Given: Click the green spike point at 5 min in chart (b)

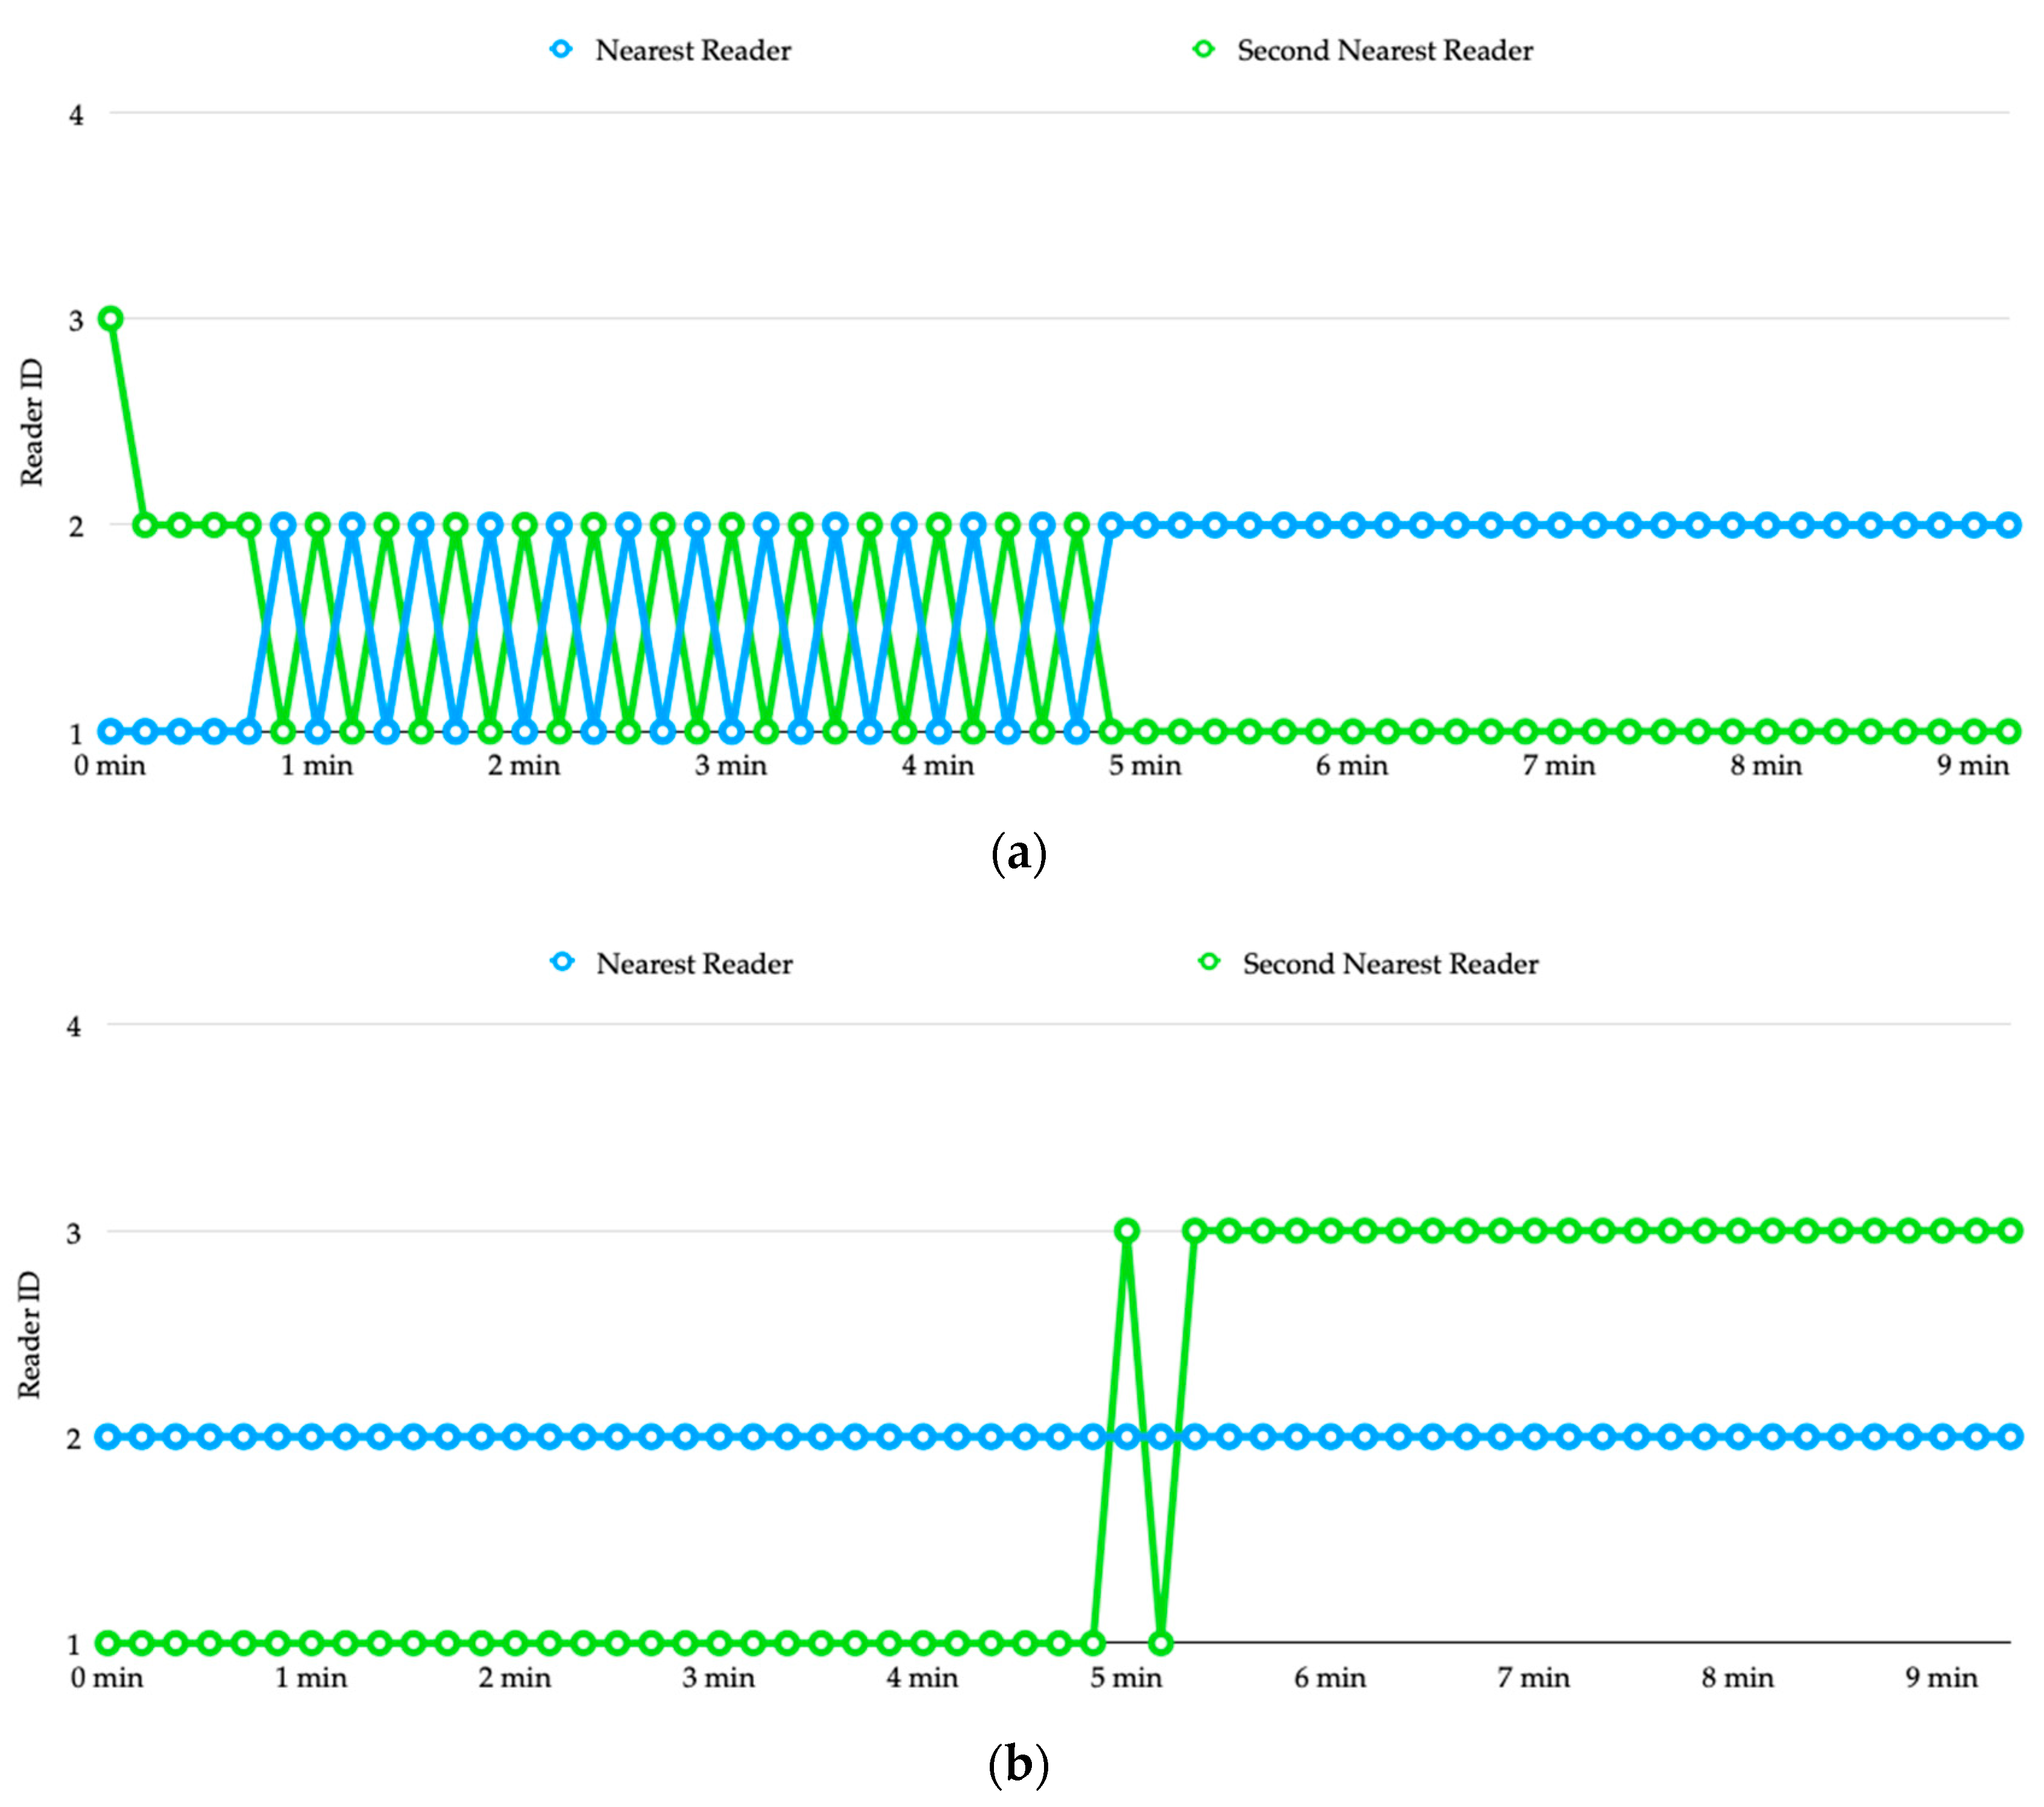Looking at the screenshot, I should (1127, 1231).
